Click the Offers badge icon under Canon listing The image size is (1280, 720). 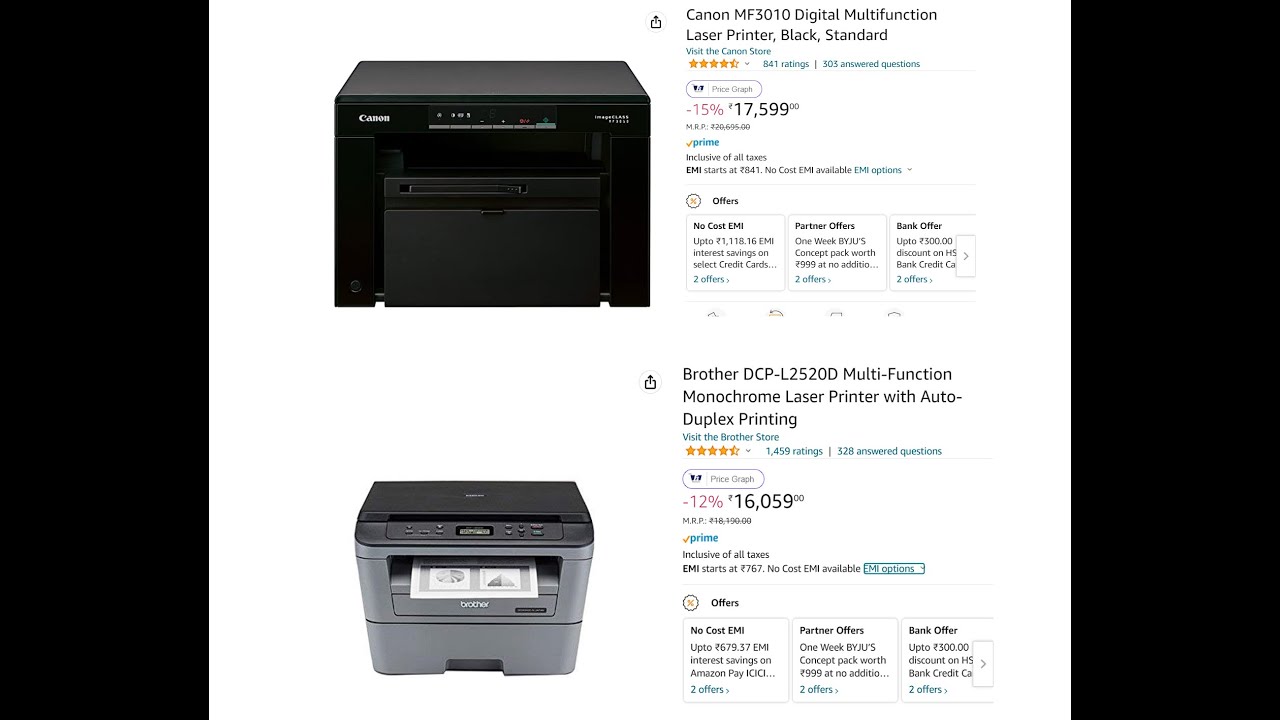[x=693, y=201]
